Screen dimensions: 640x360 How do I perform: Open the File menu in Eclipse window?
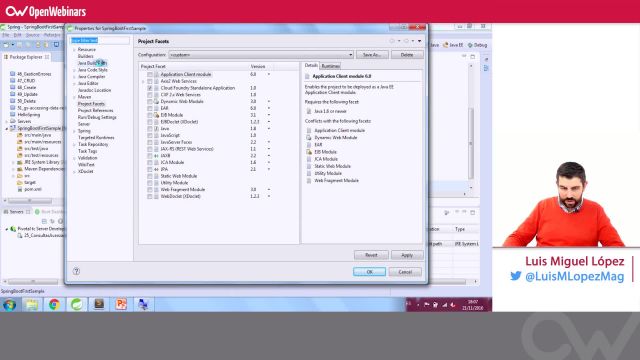[6, 35]
